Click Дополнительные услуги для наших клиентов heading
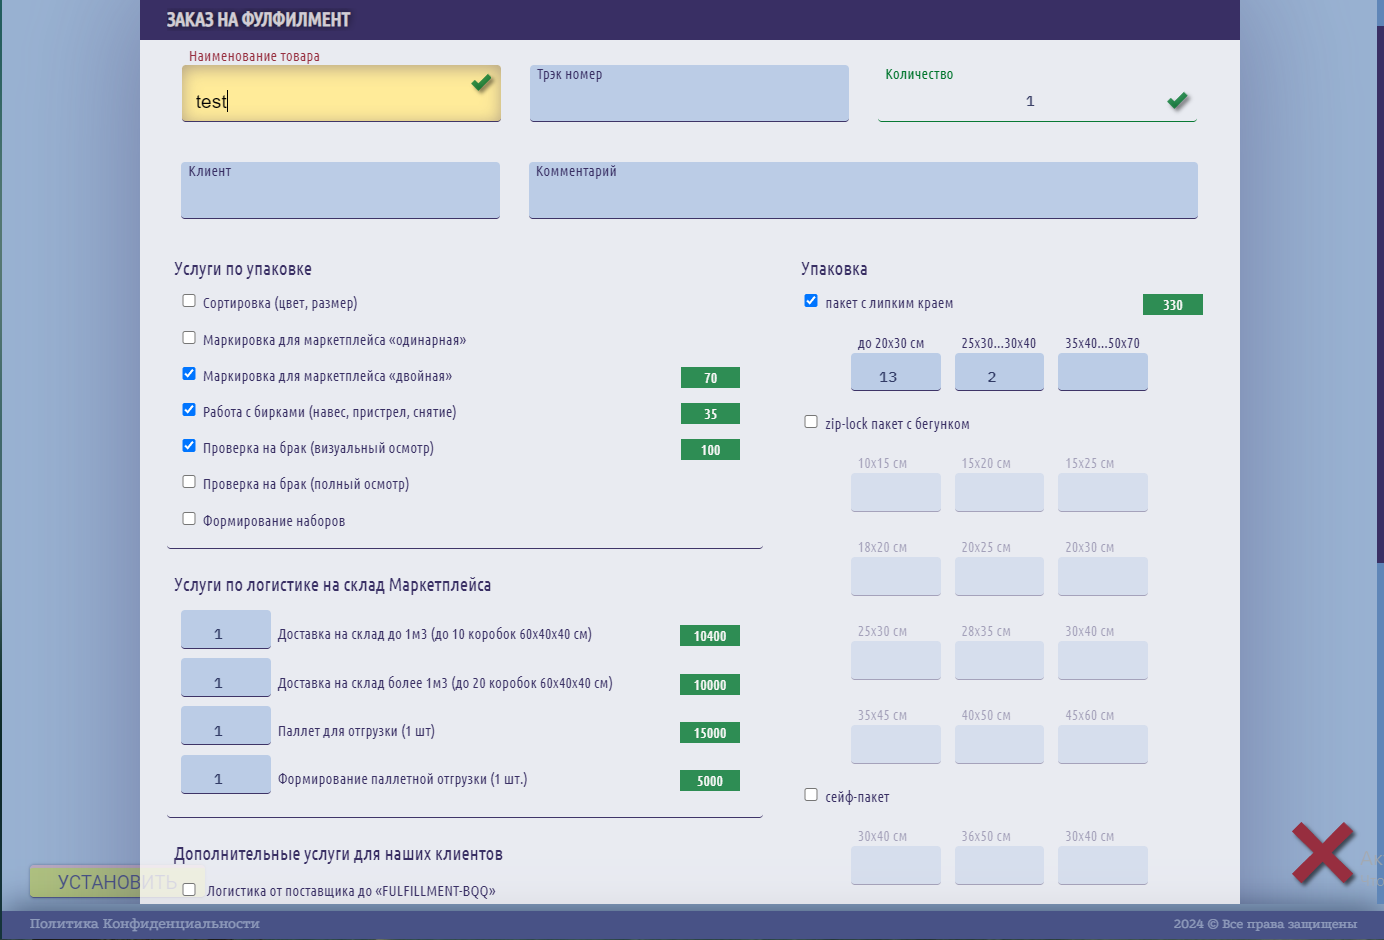Screen dimensions: 1384x940 pyautogui.click(x=338, y=854)
